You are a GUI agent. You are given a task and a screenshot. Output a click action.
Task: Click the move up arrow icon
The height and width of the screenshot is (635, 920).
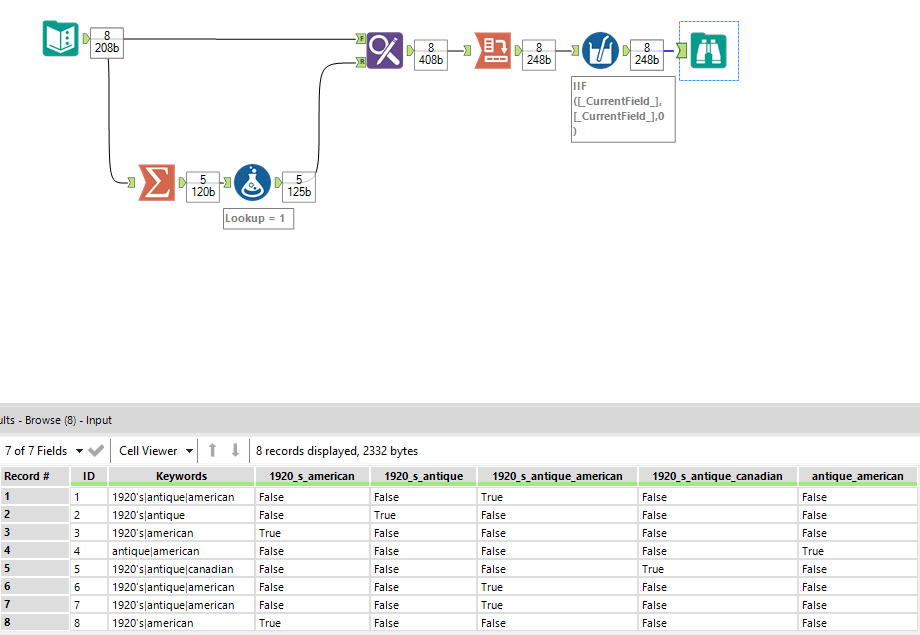212,450
